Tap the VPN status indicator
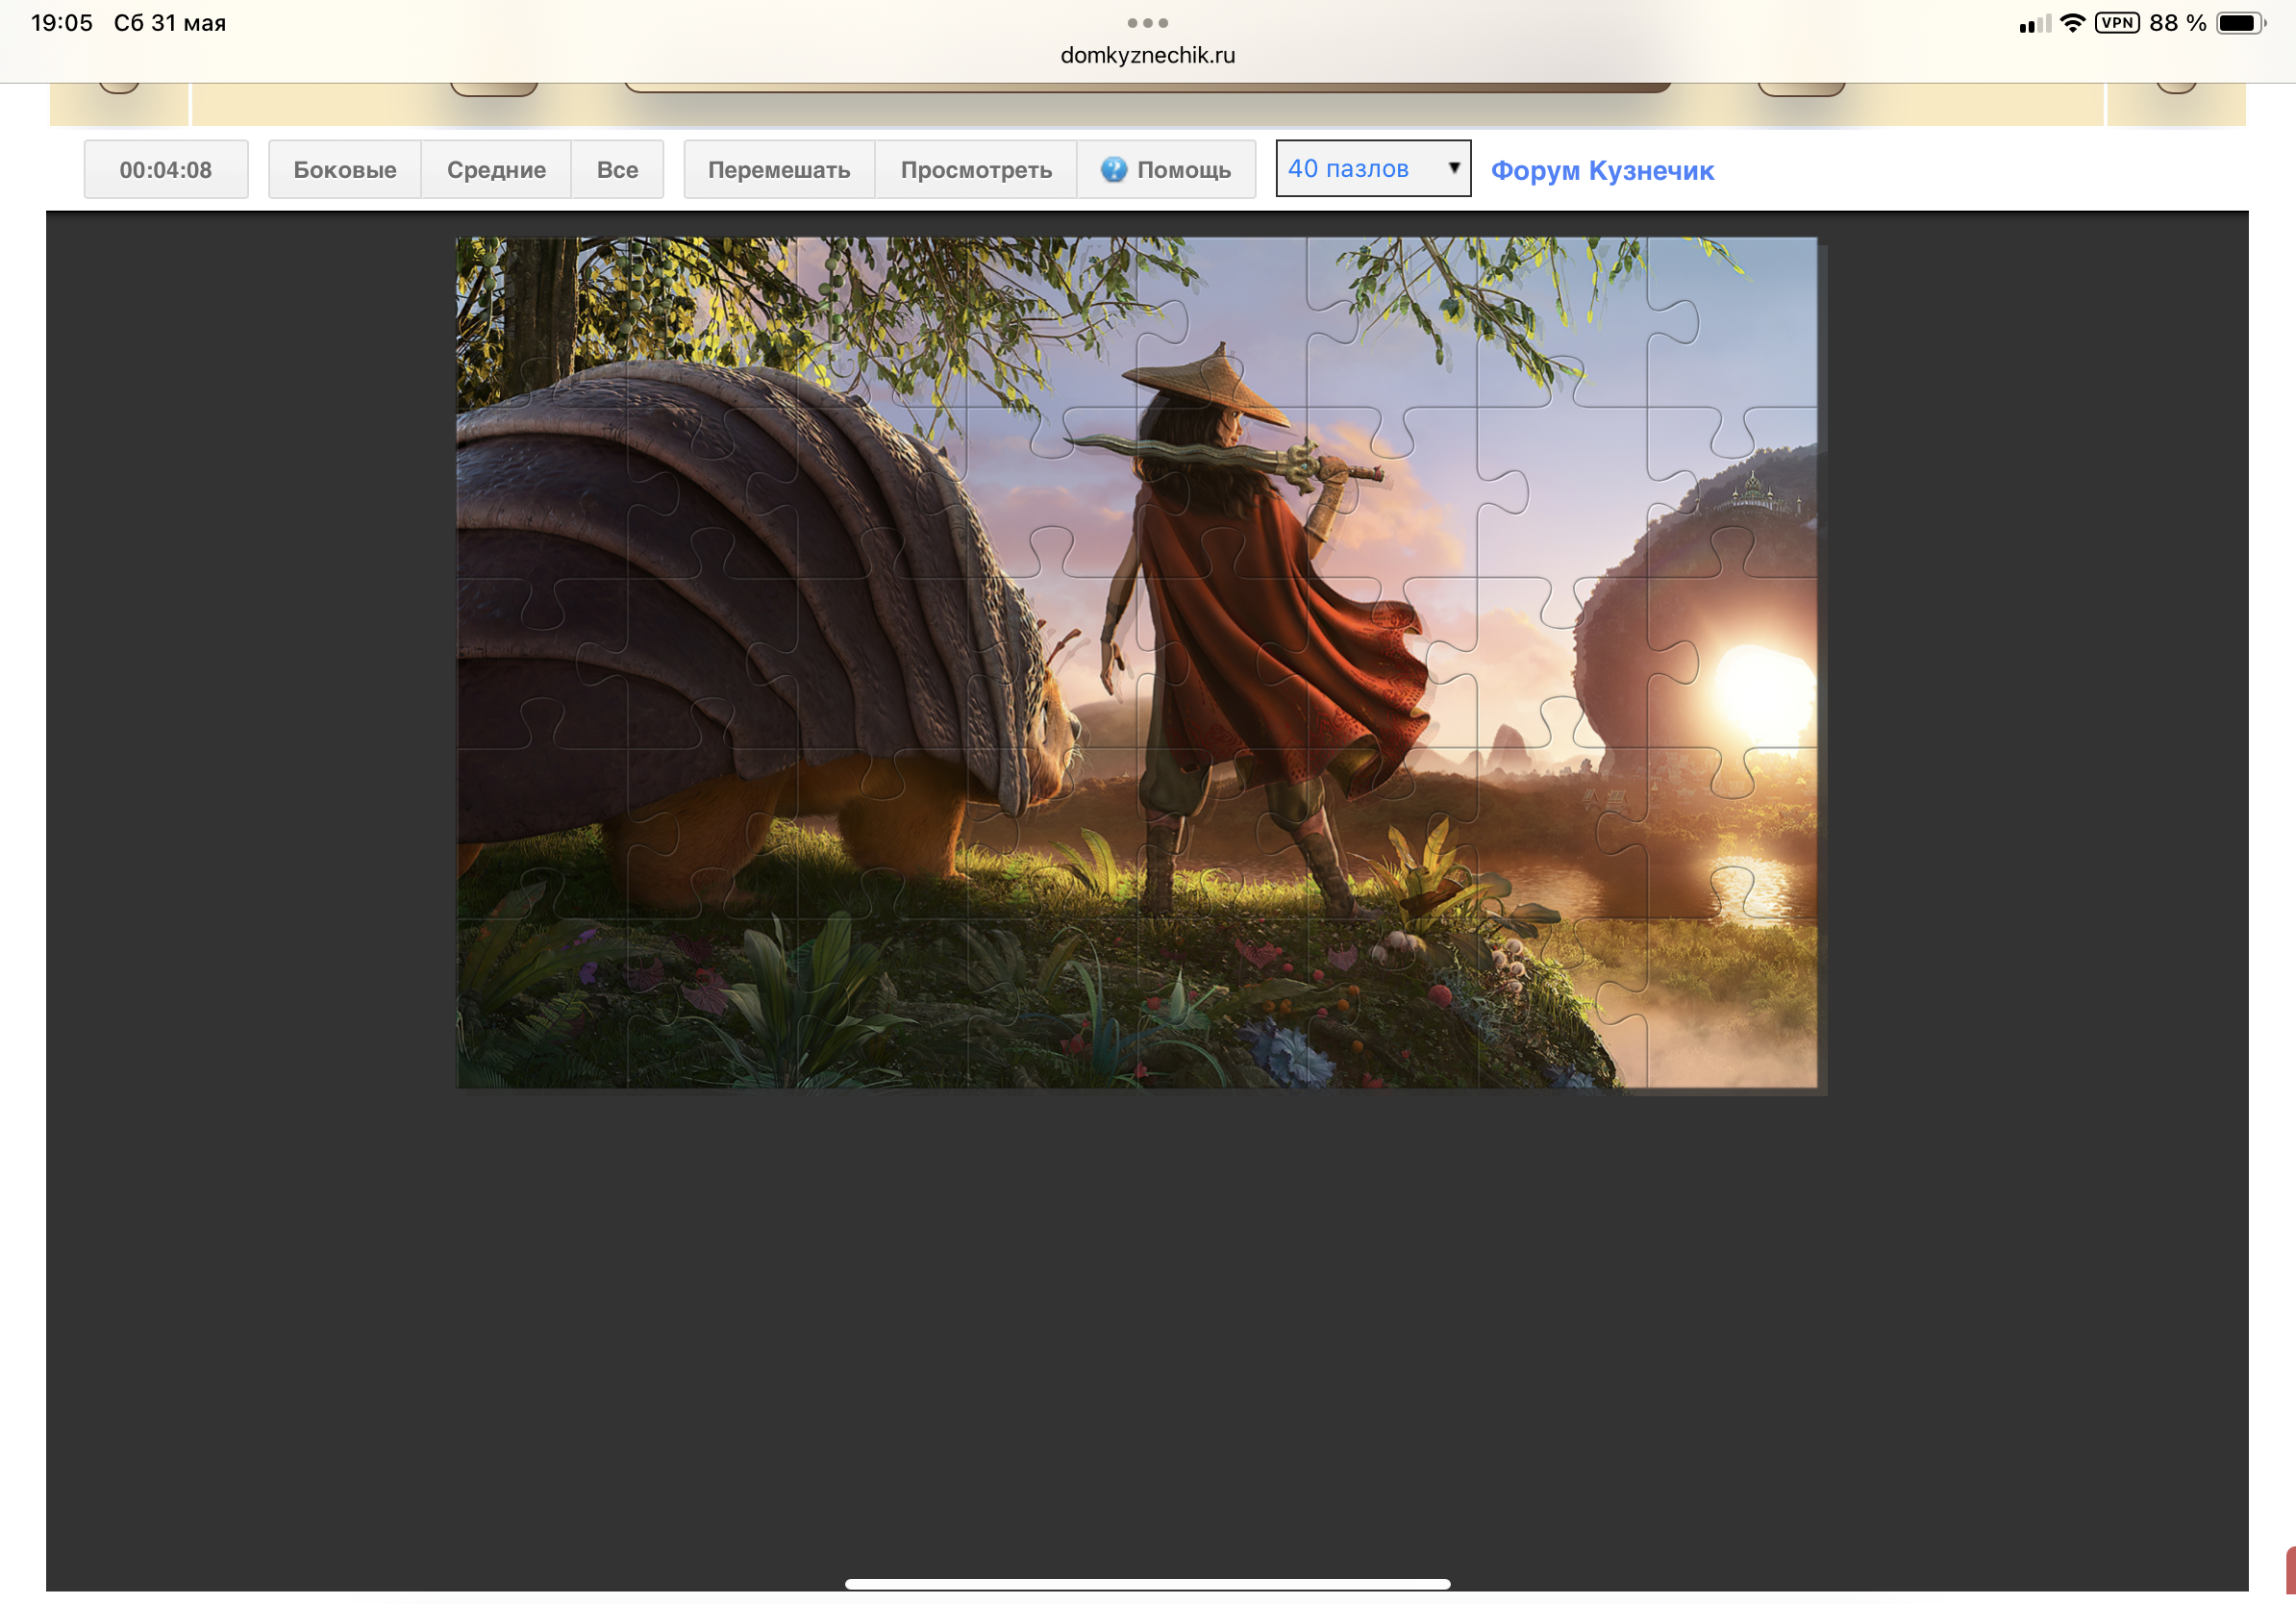The height and width of the screenshot is (1604, 2296). [x=2117, y=23]
